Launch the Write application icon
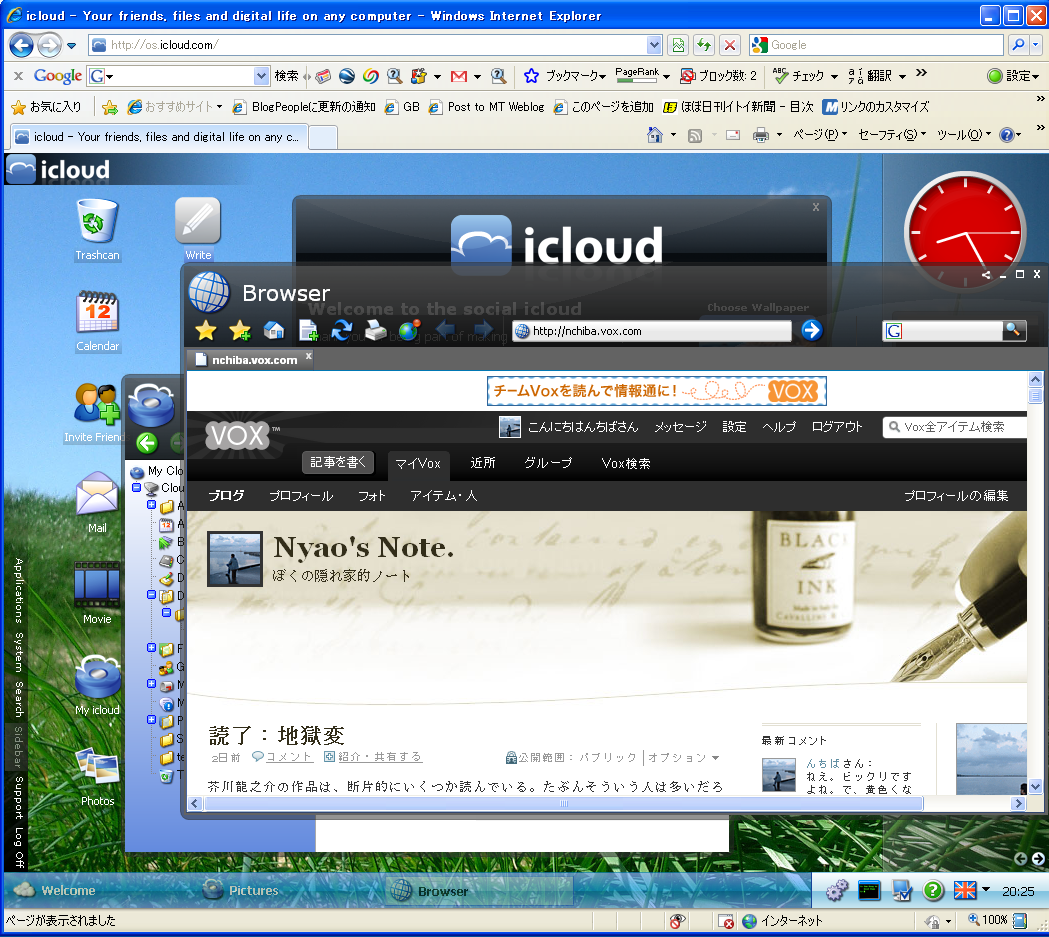The height and width of the screenshot is (937, 1049). [198, 229]
